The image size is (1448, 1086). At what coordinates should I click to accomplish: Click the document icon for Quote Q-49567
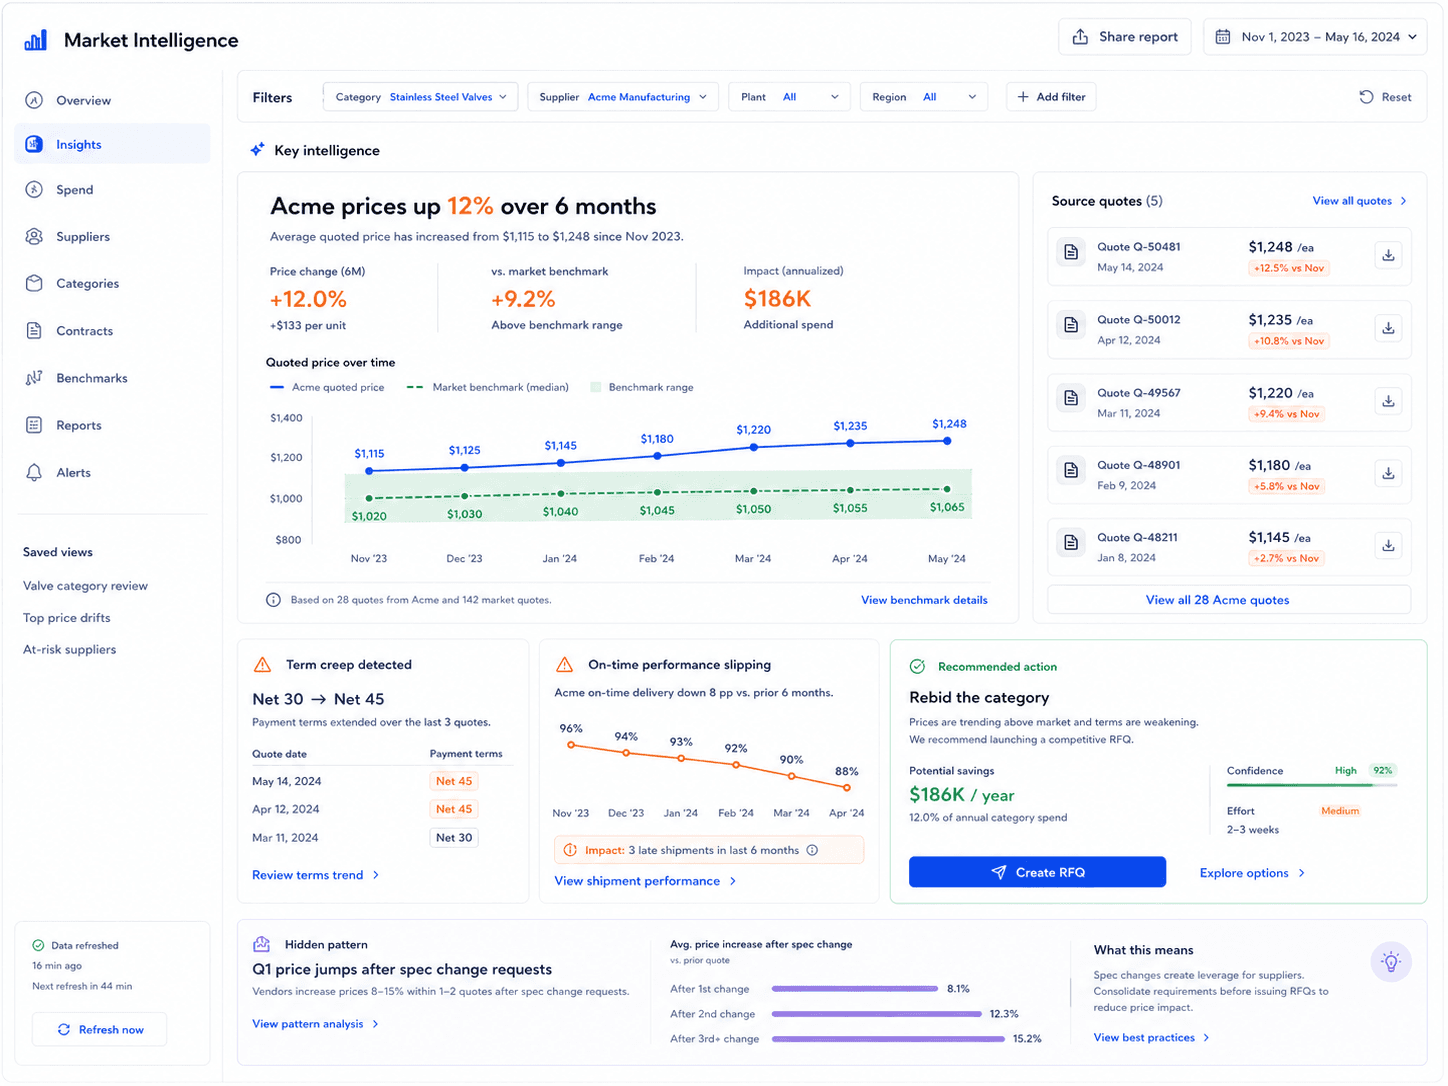(x=1071, y=398)
